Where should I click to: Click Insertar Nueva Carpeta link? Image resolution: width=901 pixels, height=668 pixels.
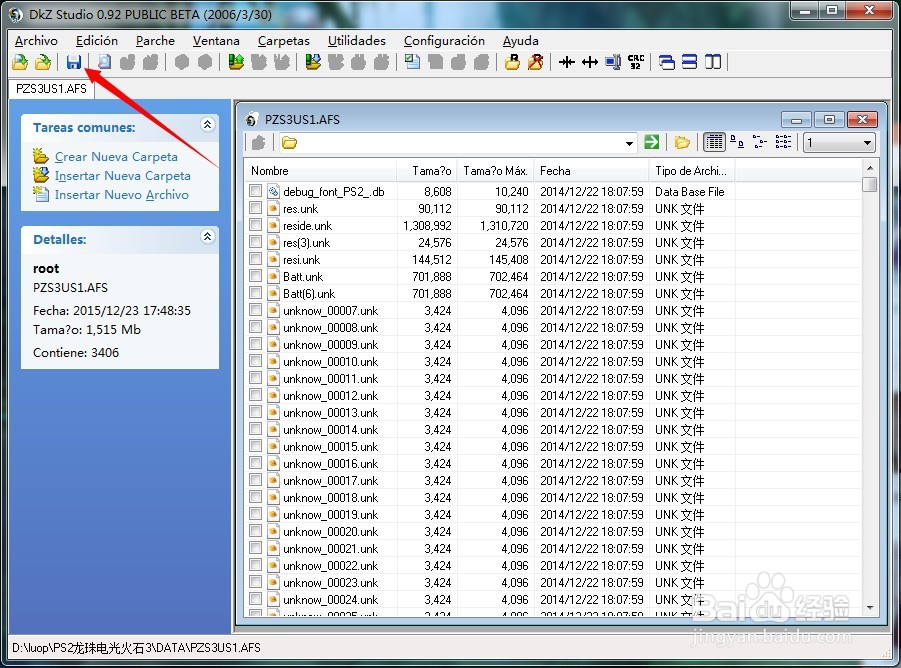tap(122, 176)
